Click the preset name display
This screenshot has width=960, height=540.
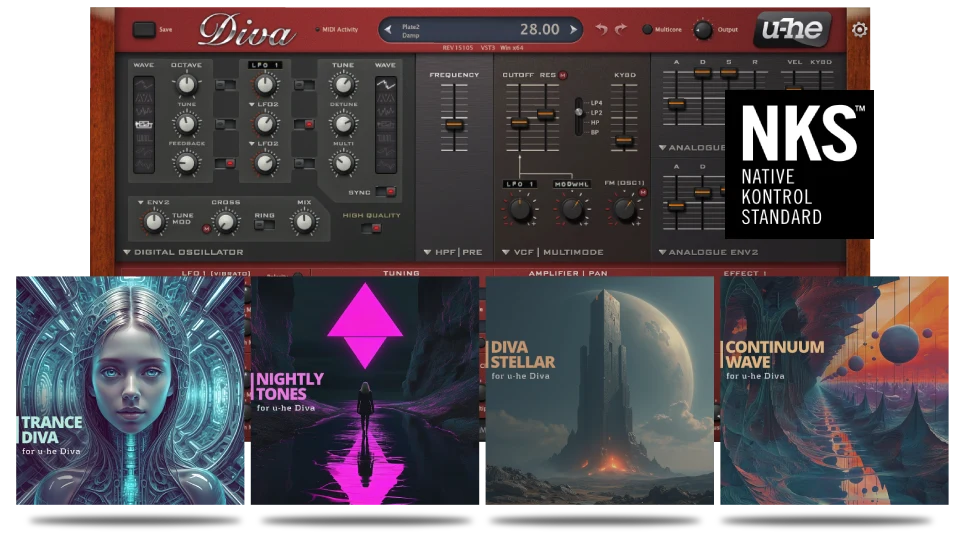pos(480,30)
